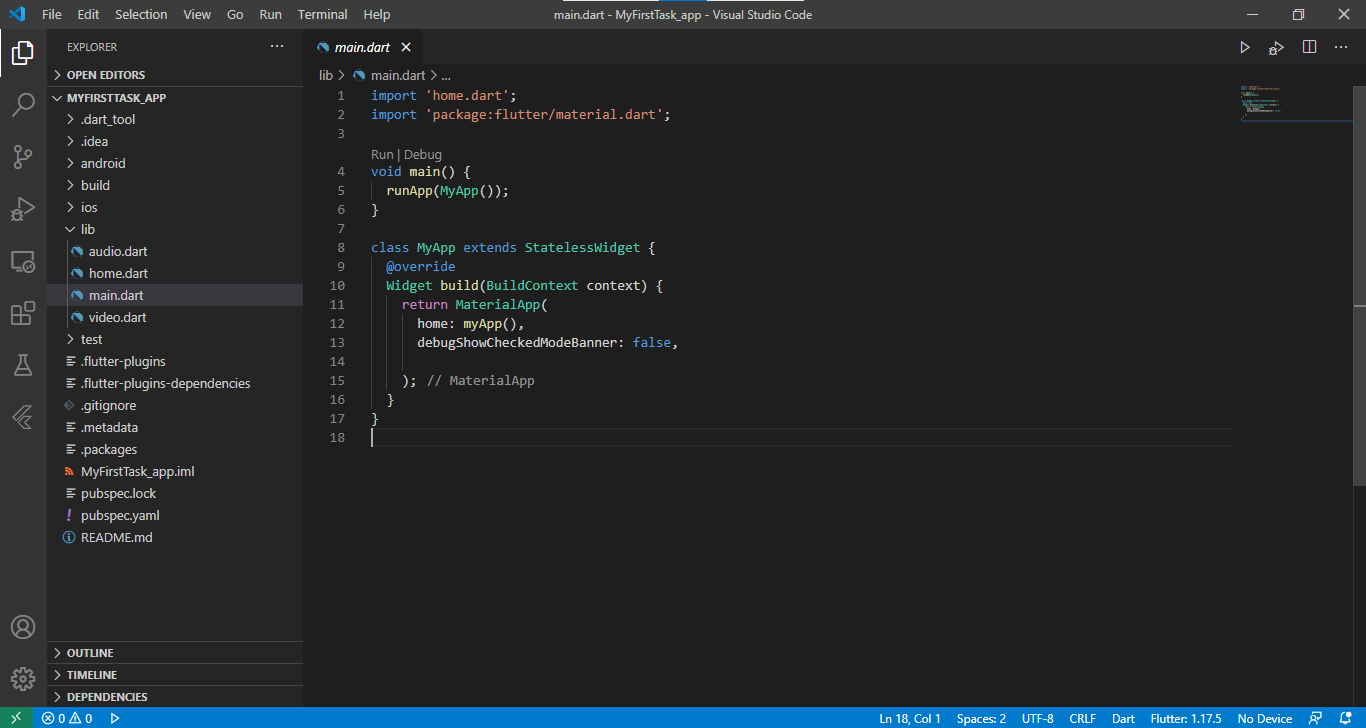Viewport: 1366px width, 728px height.
Task: Select the Run and Debug activity bar icon
Action: pos(23,209)
